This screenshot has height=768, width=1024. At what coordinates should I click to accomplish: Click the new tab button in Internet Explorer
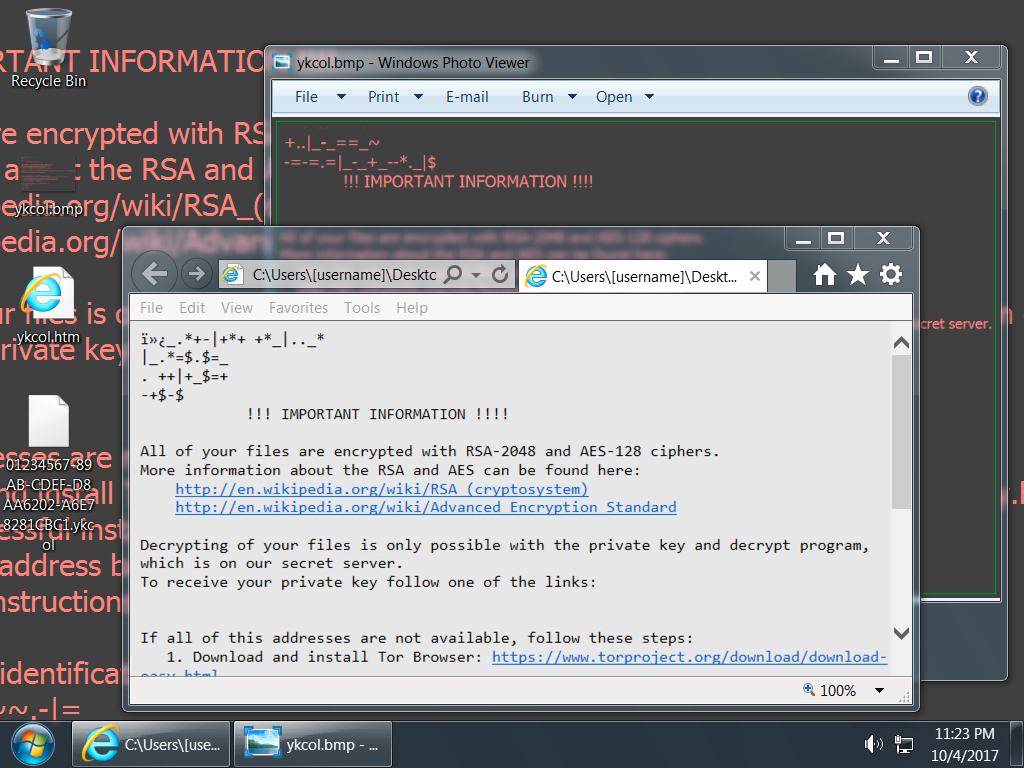coord(782,276)
